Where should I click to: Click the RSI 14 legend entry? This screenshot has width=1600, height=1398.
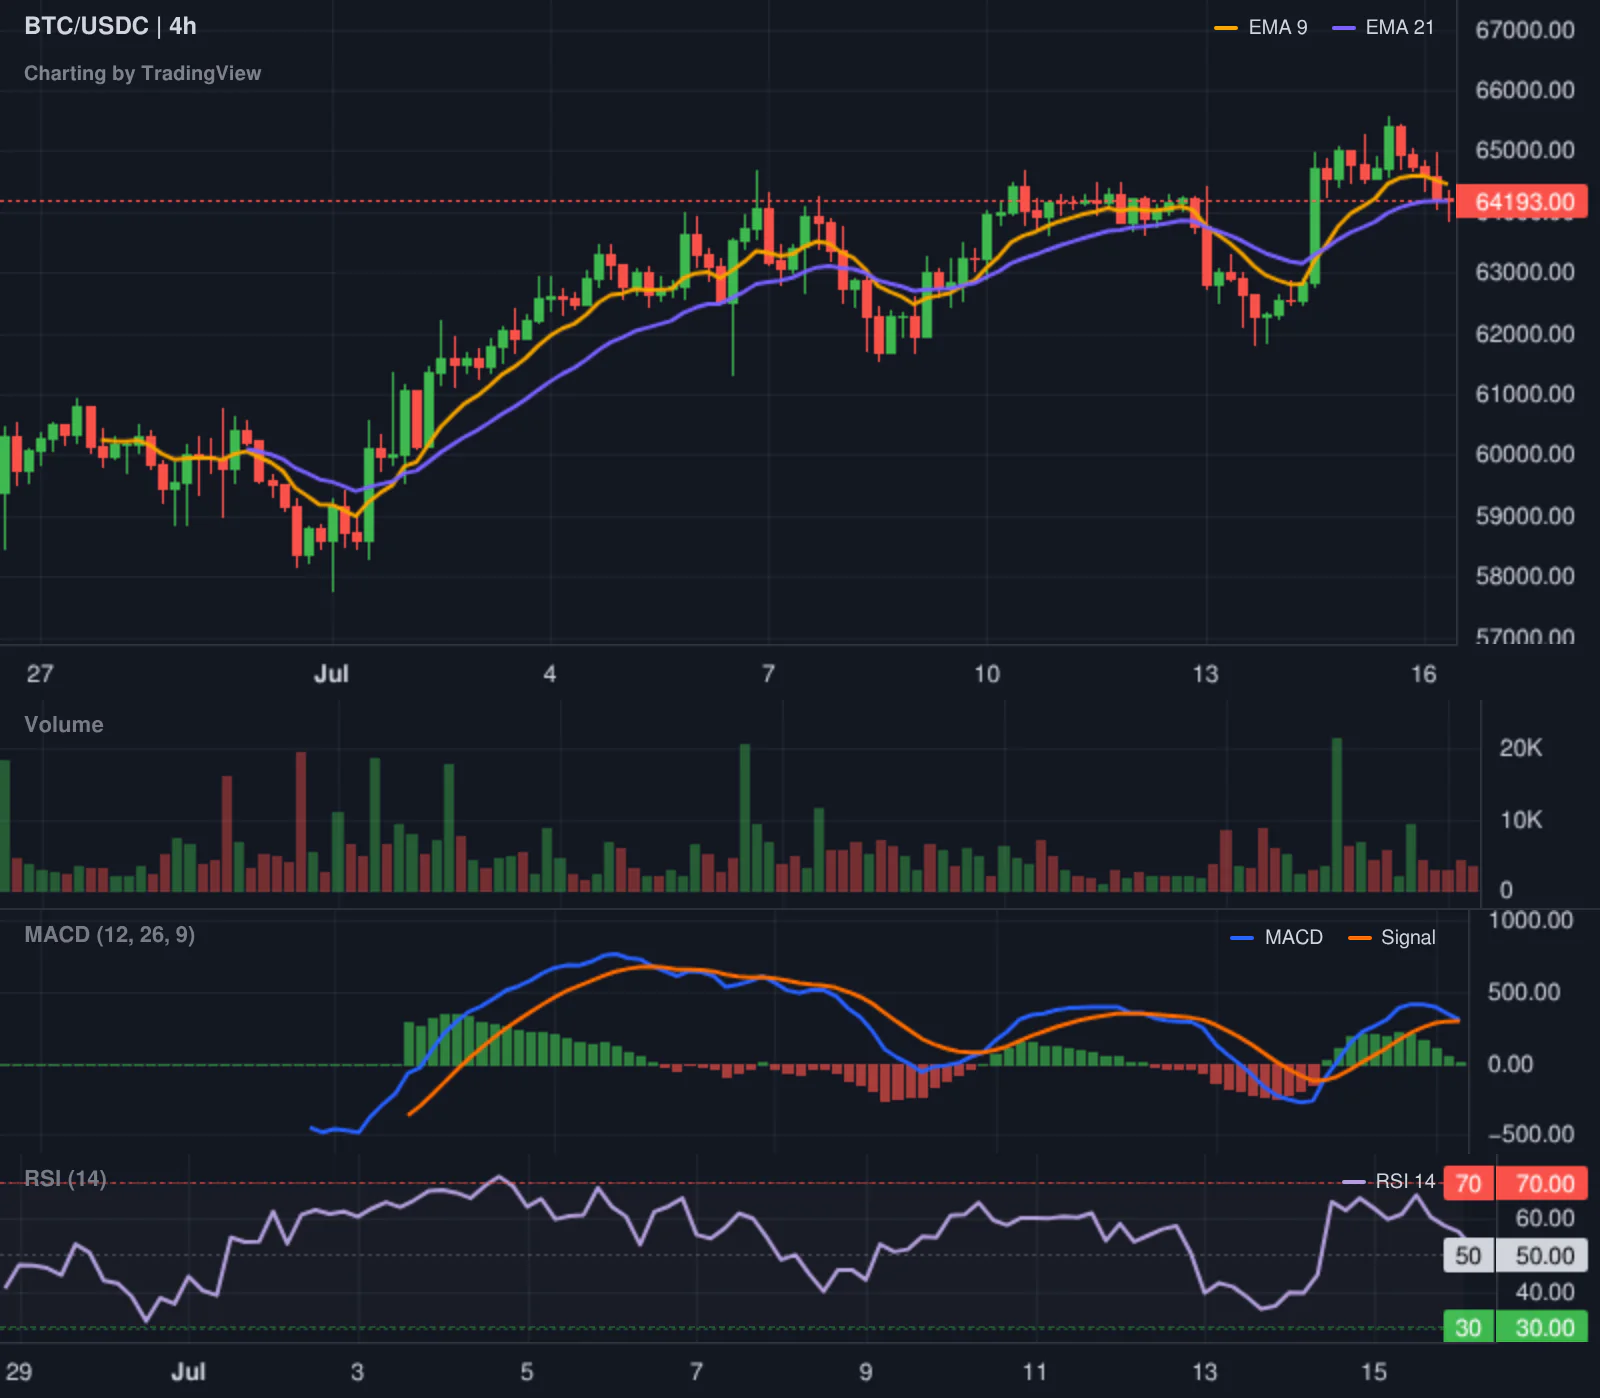click(x=1389, y=1182)
